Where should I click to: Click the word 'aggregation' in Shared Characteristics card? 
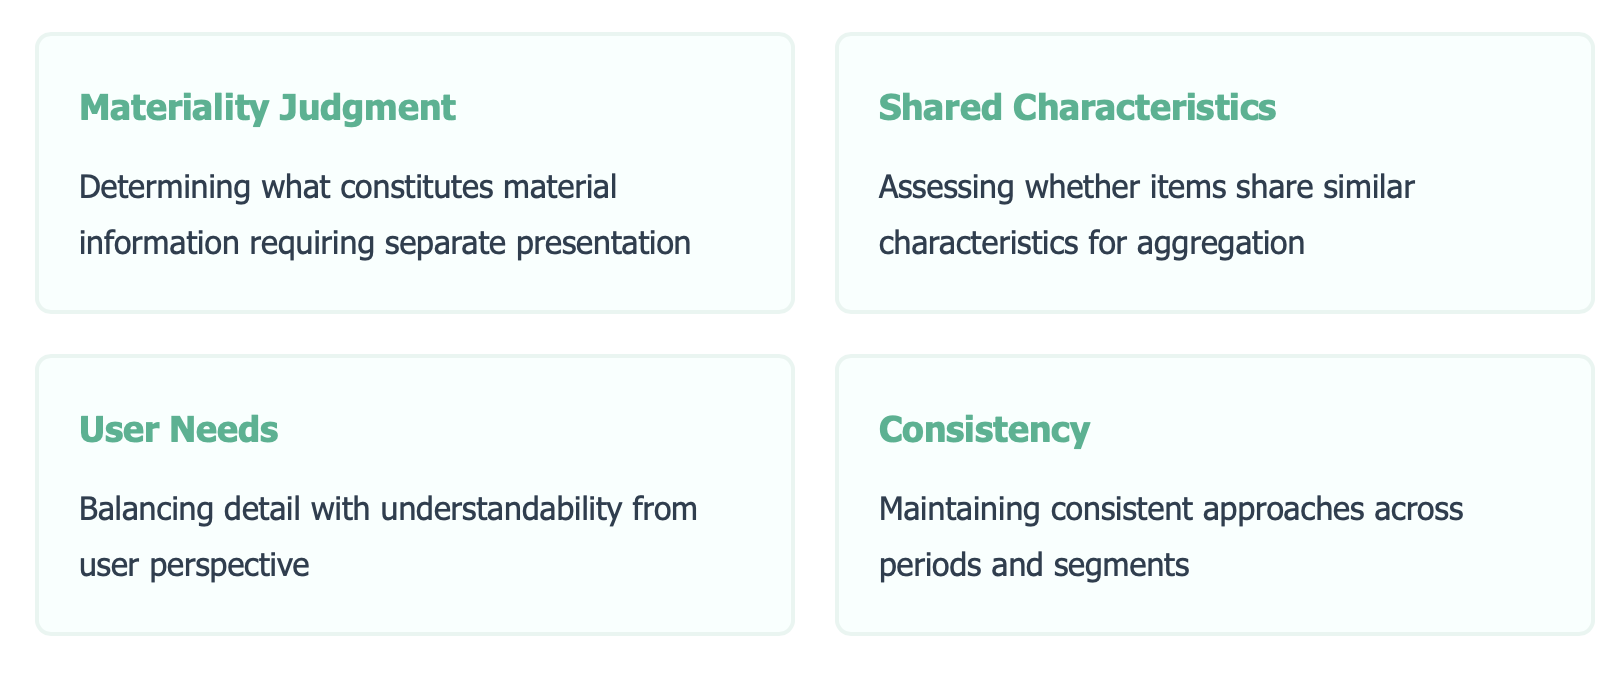coord(1220,243)
